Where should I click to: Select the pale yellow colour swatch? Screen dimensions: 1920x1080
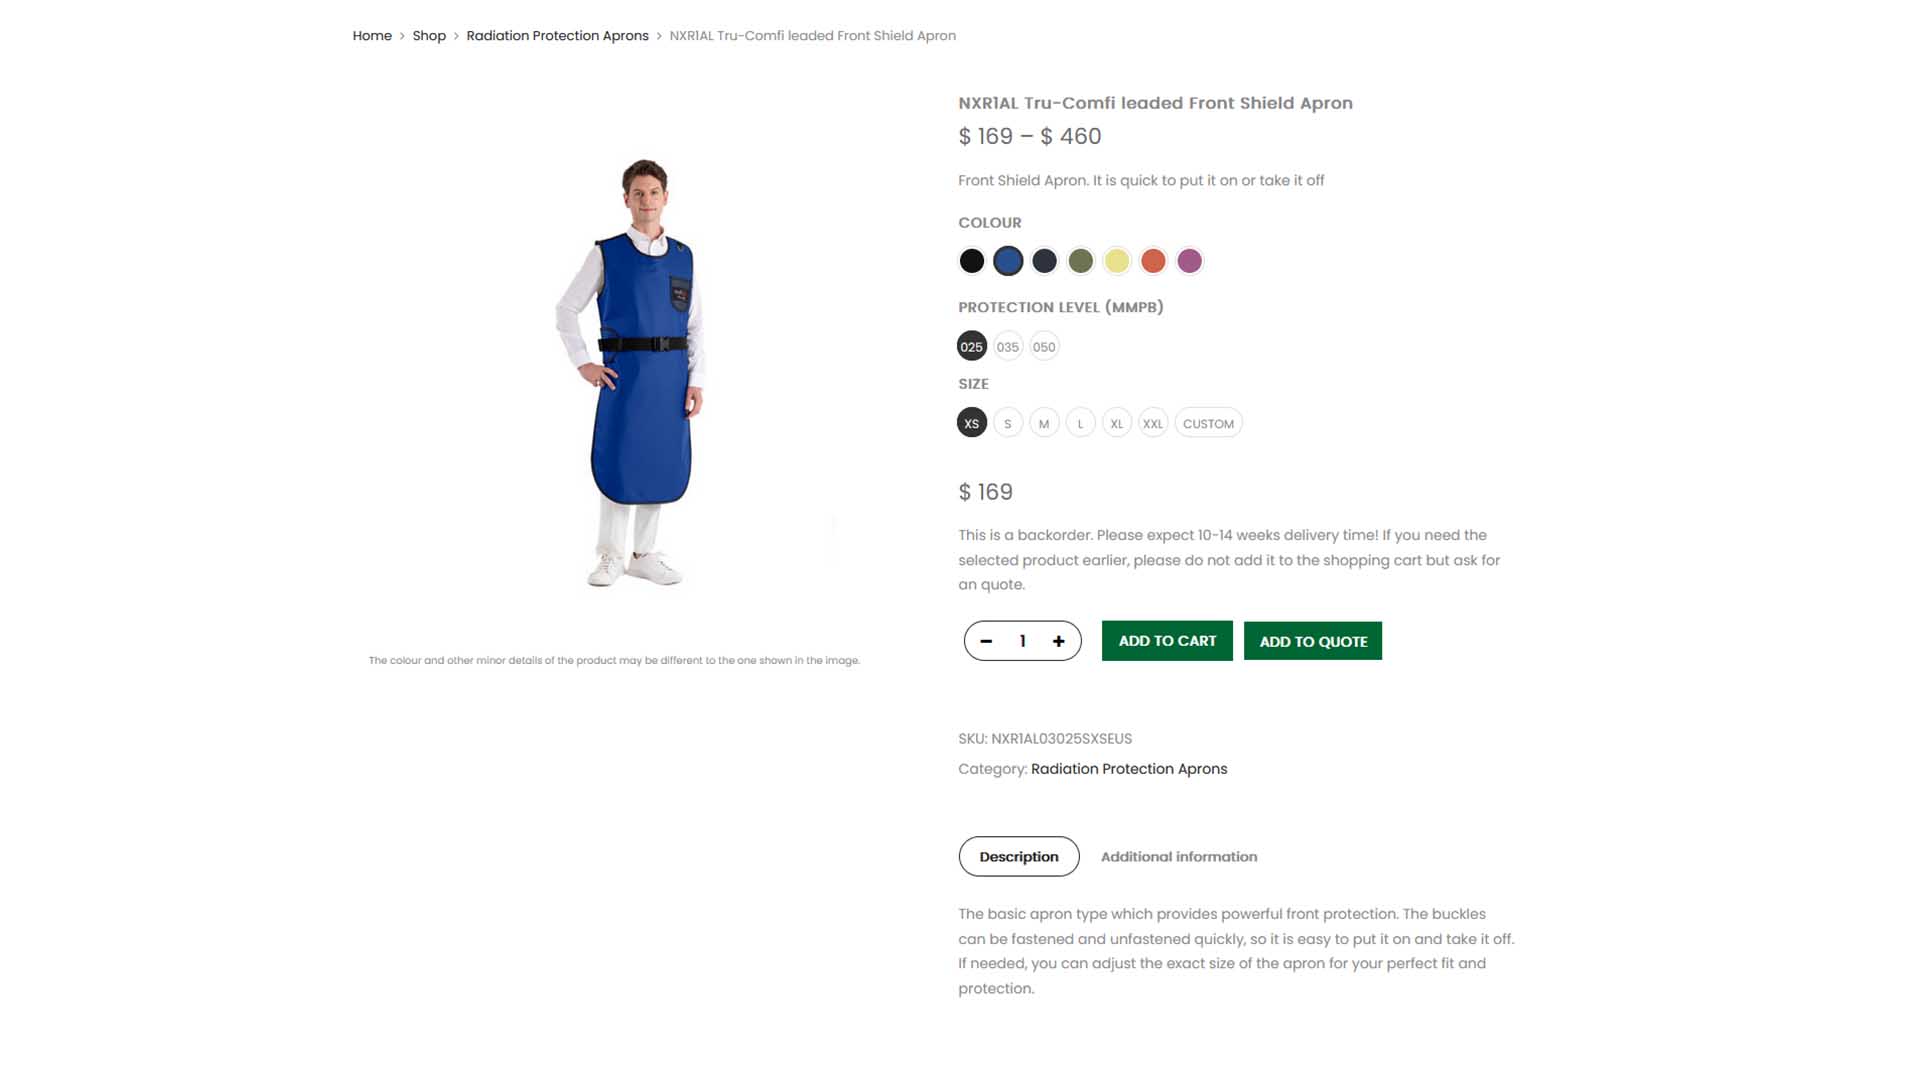point(1117,261)
